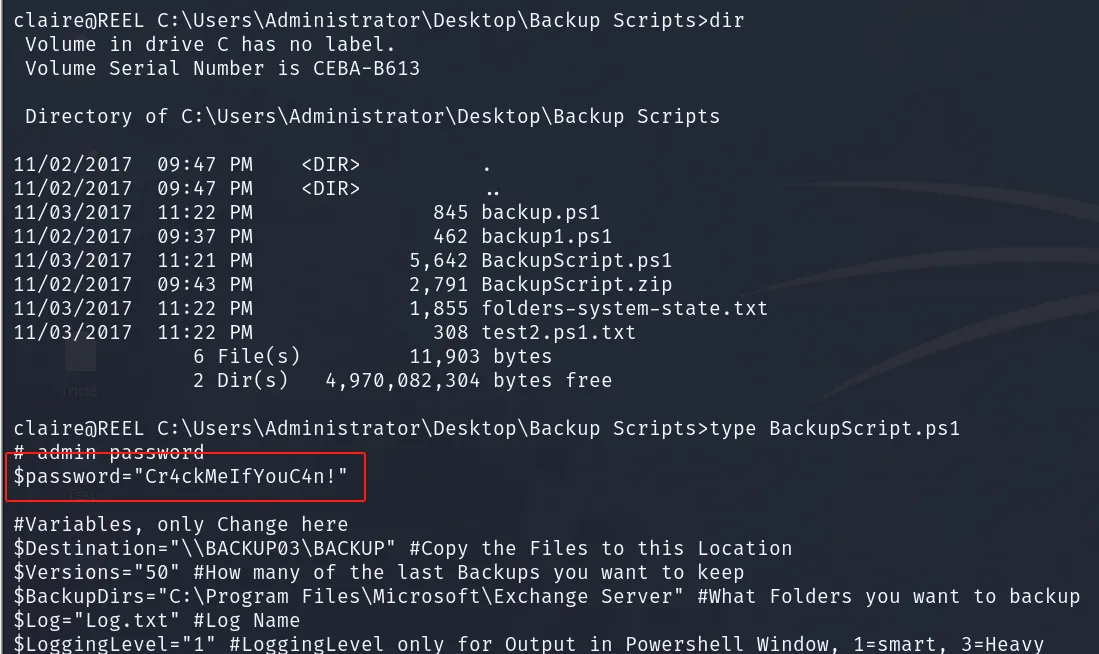Click the #Variables, only Change here comment

181,524
